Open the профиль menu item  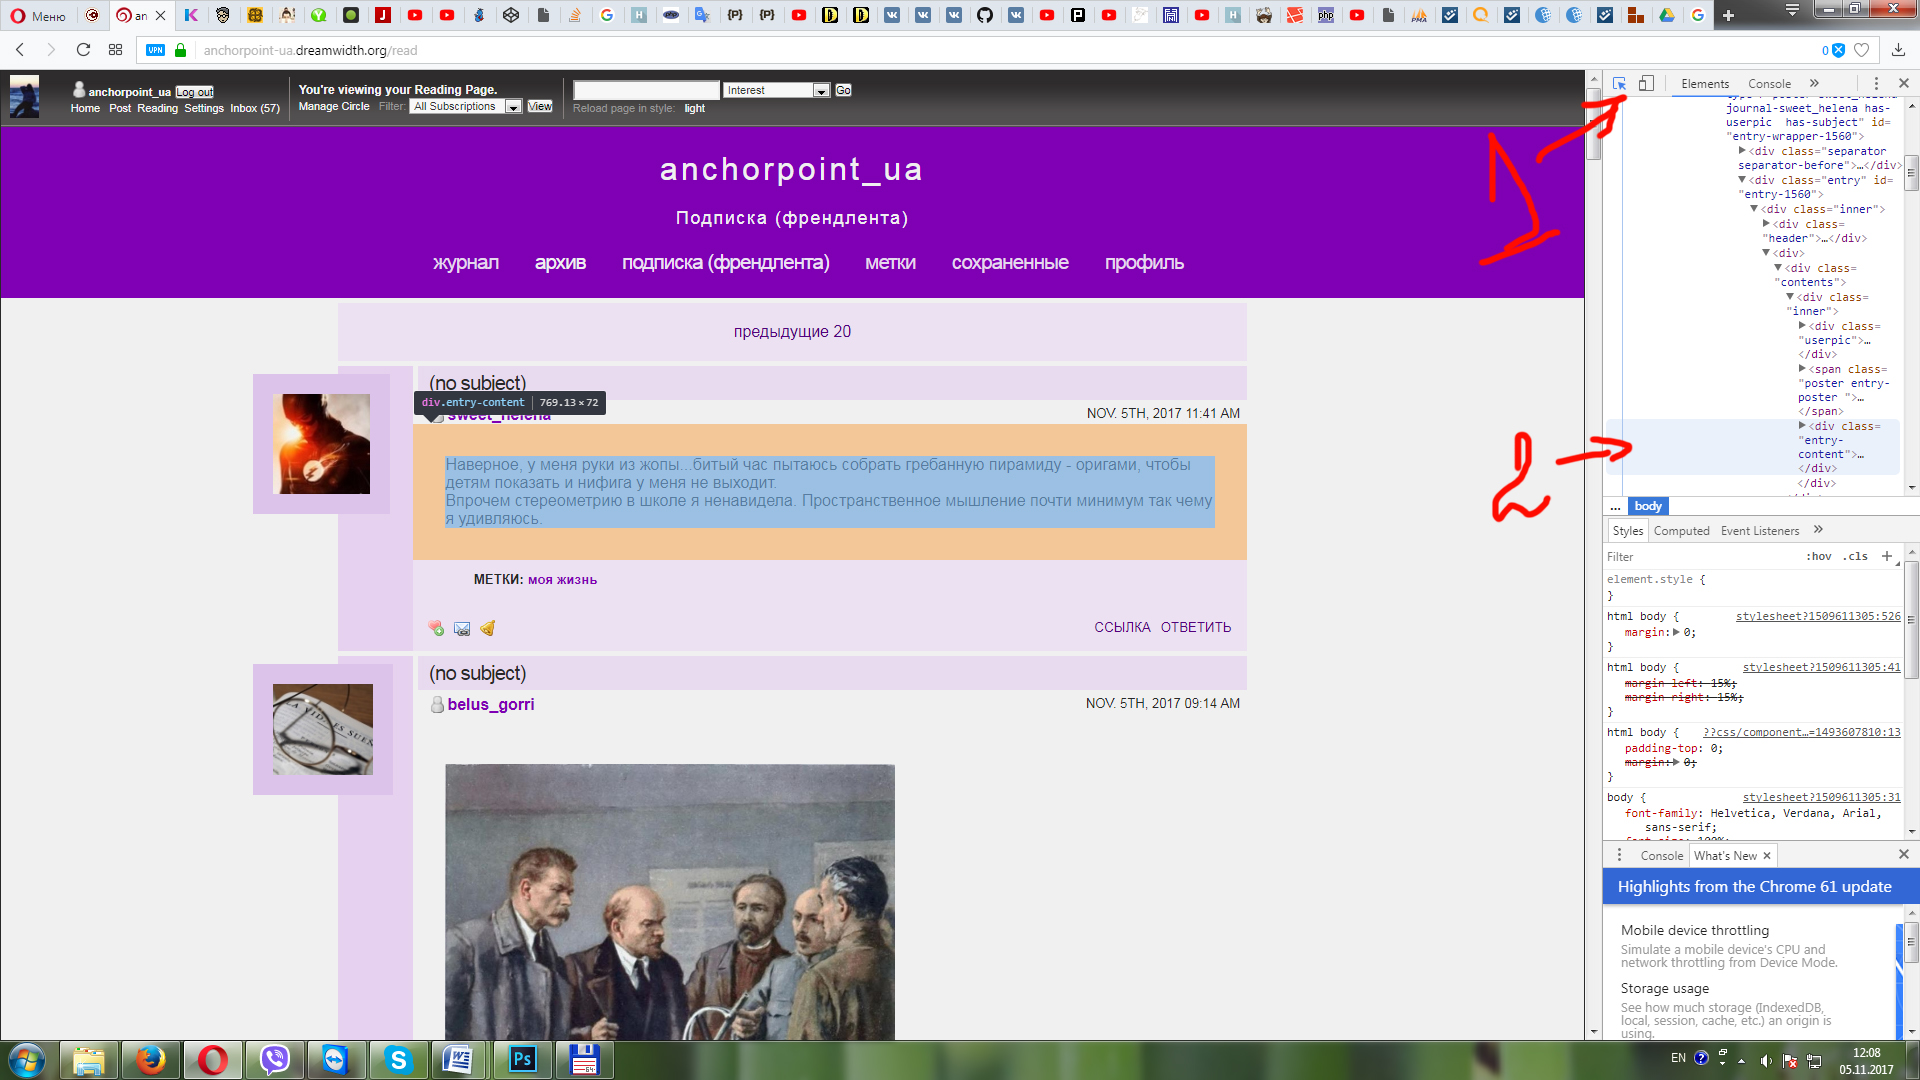1144,263
